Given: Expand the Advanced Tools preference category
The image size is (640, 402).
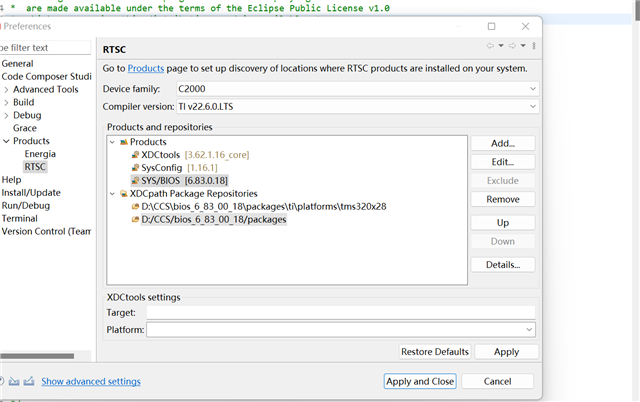Looking at the screenshot, I should 6,89.
